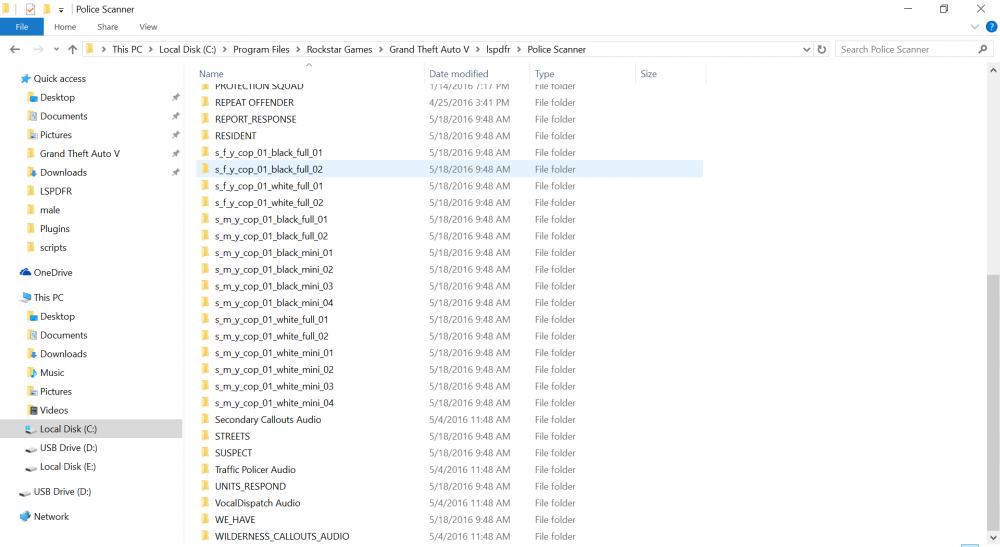The width and height of the screenshot is (1000, 547).
Task: Switch to the Home ribbon tab
Action: tap(65, 27)
